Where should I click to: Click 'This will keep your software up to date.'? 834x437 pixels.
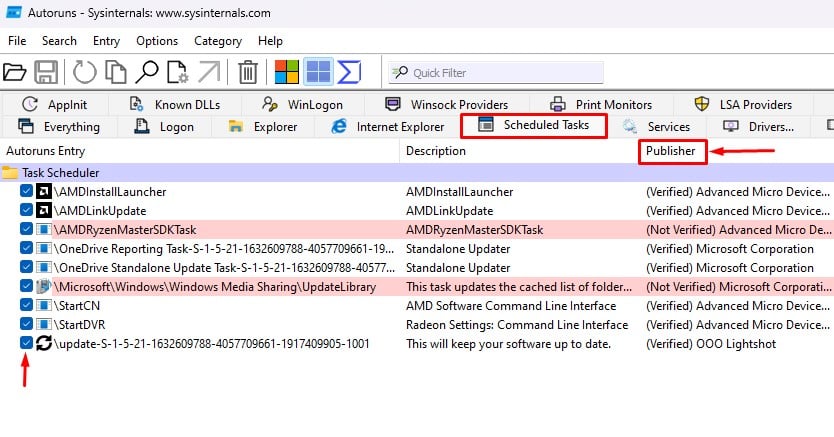(x=508, y=344)
